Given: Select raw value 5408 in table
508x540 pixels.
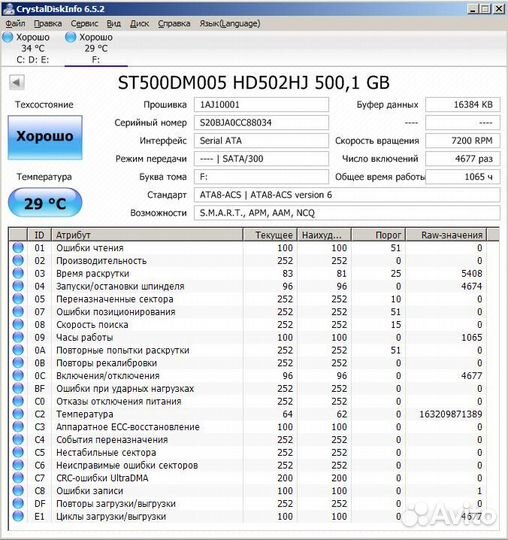Looking at the screenshot, I should (x=471, y=273).
